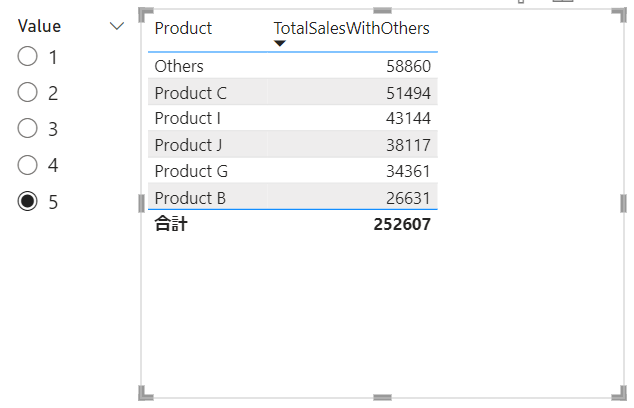Click the top-left corner resize handle of the table
The width and height of the screenshot is (634, 408).
[x=145, y=14]
